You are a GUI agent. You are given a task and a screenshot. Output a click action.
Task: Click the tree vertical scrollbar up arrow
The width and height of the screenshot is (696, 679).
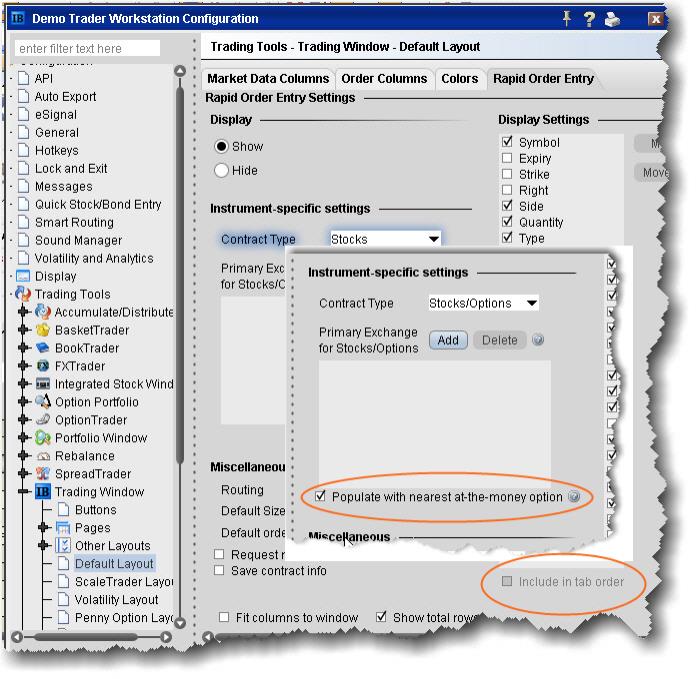(180, 71)
